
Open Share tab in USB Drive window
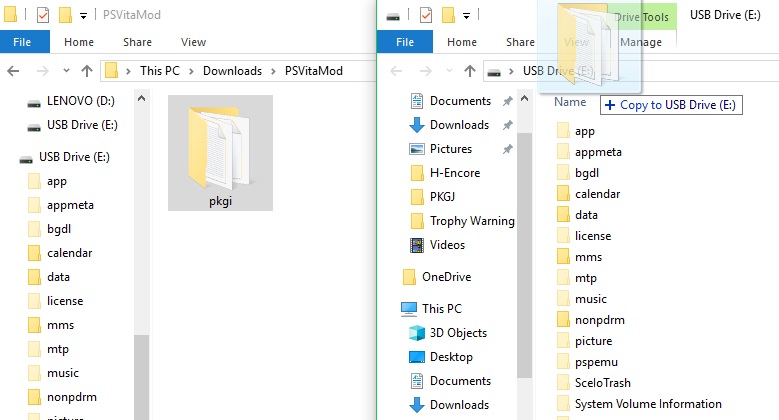tap(520, 42)
